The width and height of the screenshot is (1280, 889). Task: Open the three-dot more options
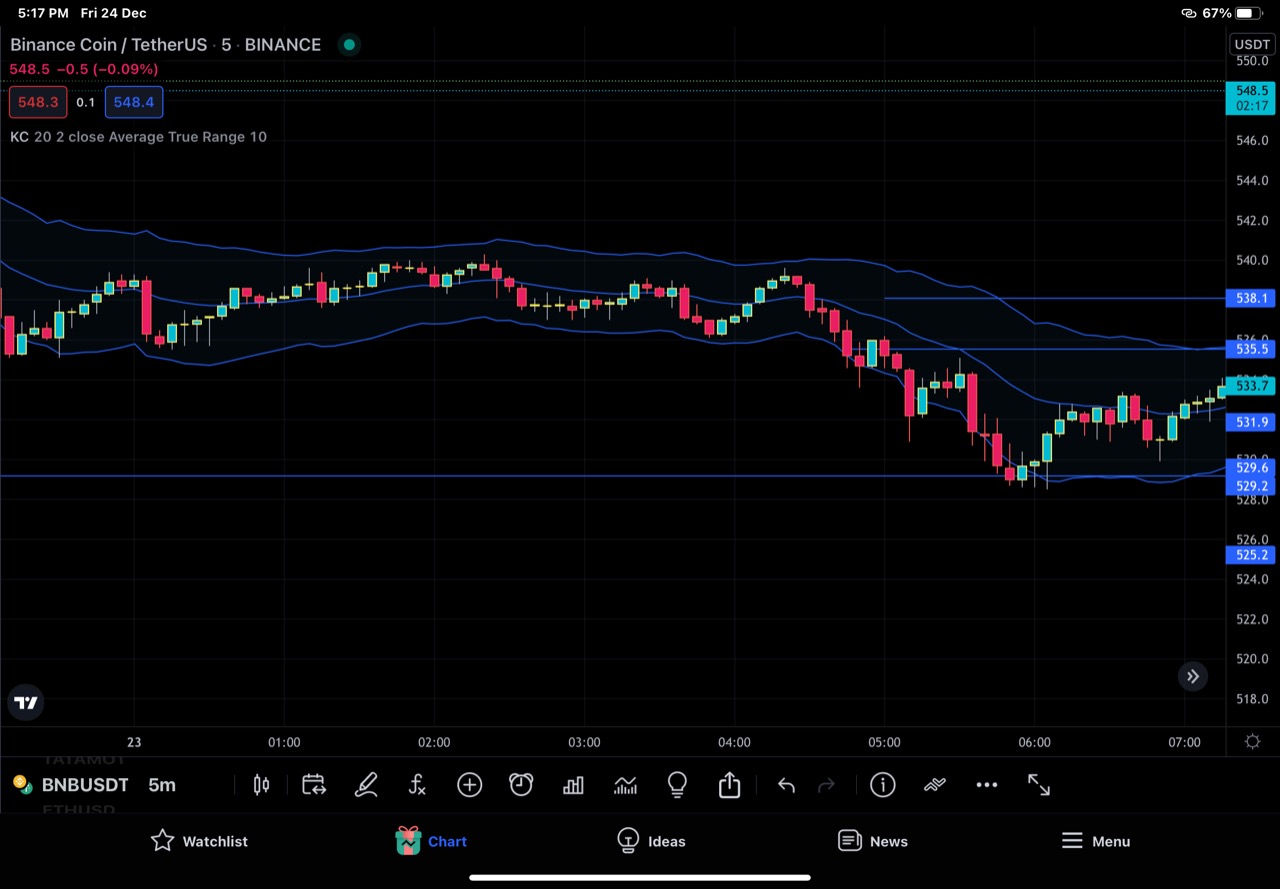[x=986, y=785]
